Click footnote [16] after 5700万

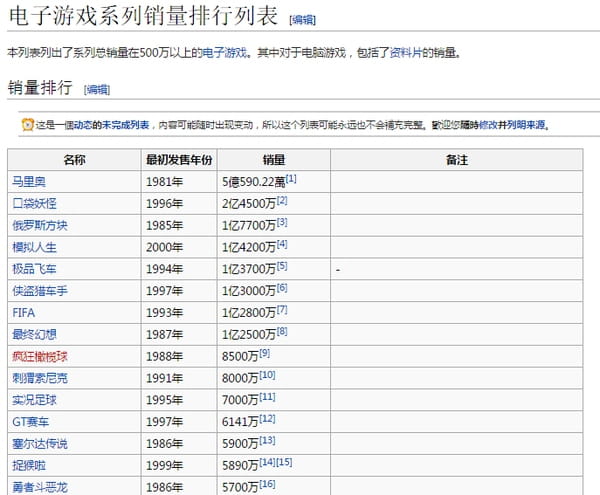pos(267,484)
